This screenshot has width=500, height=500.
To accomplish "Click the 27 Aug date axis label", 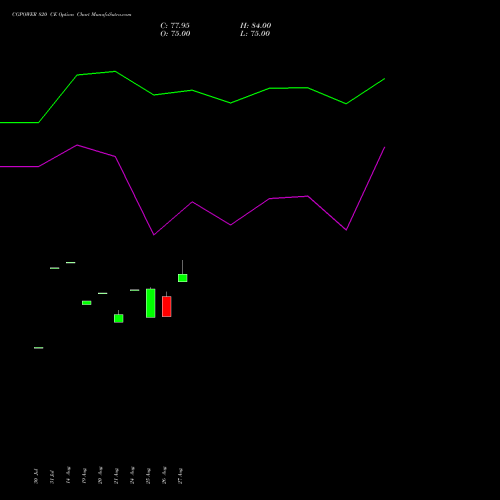I will click(x=180, y=476).
